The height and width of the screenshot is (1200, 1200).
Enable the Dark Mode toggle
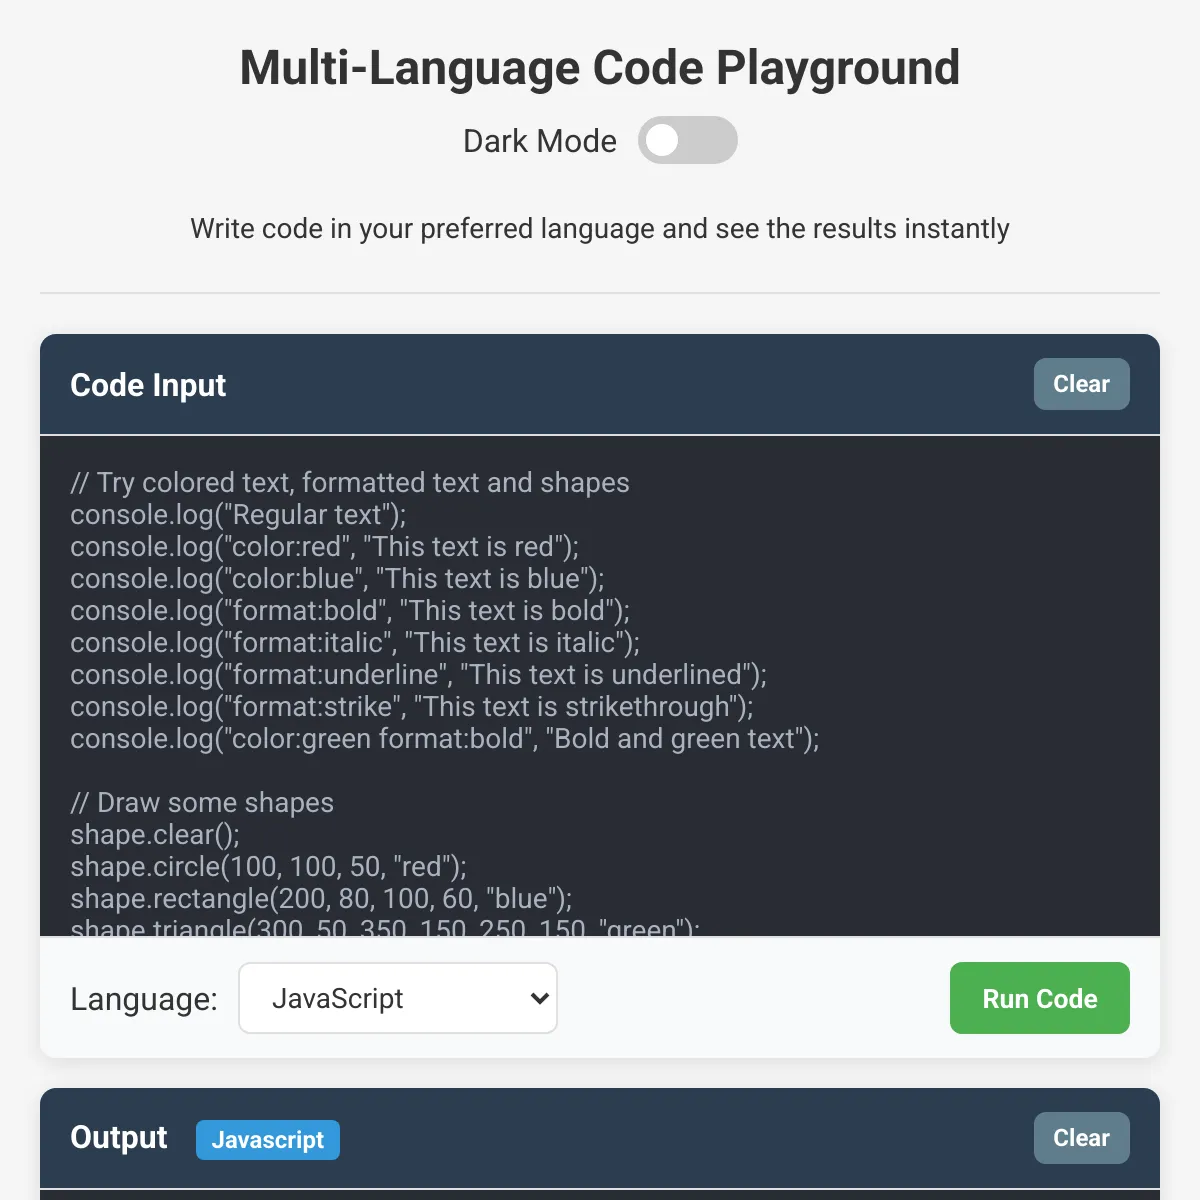(x=687, y=140)
